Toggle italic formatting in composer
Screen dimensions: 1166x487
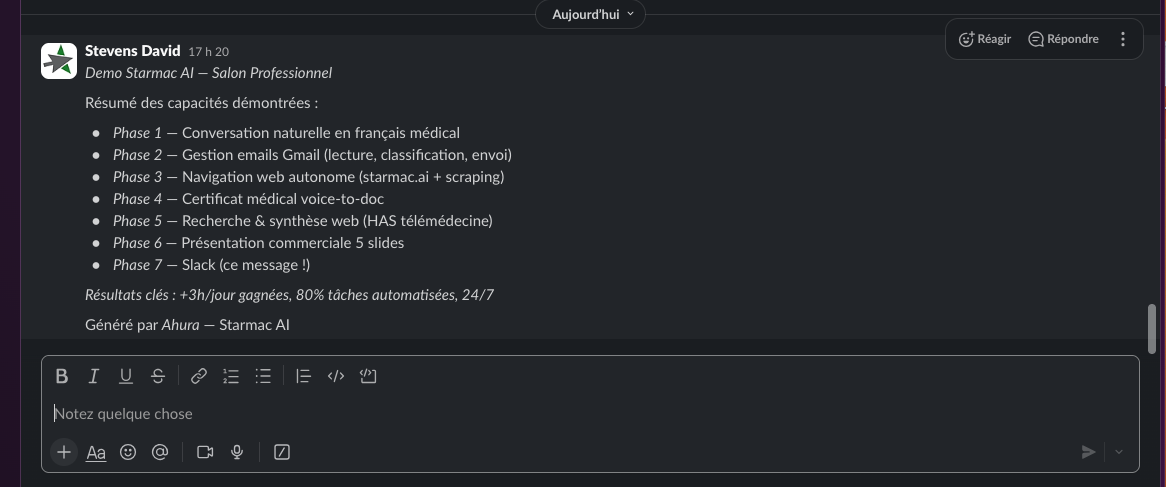tap(94, 376)
